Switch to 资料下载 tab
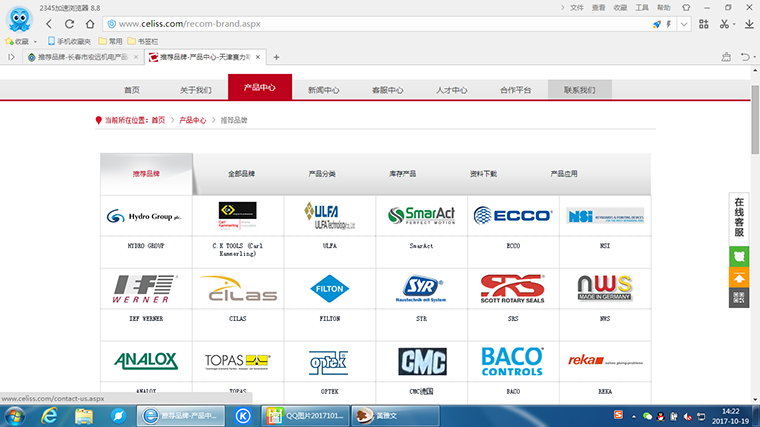The height and width of the screenshot is (427, 760). click(x=483, y=174)
